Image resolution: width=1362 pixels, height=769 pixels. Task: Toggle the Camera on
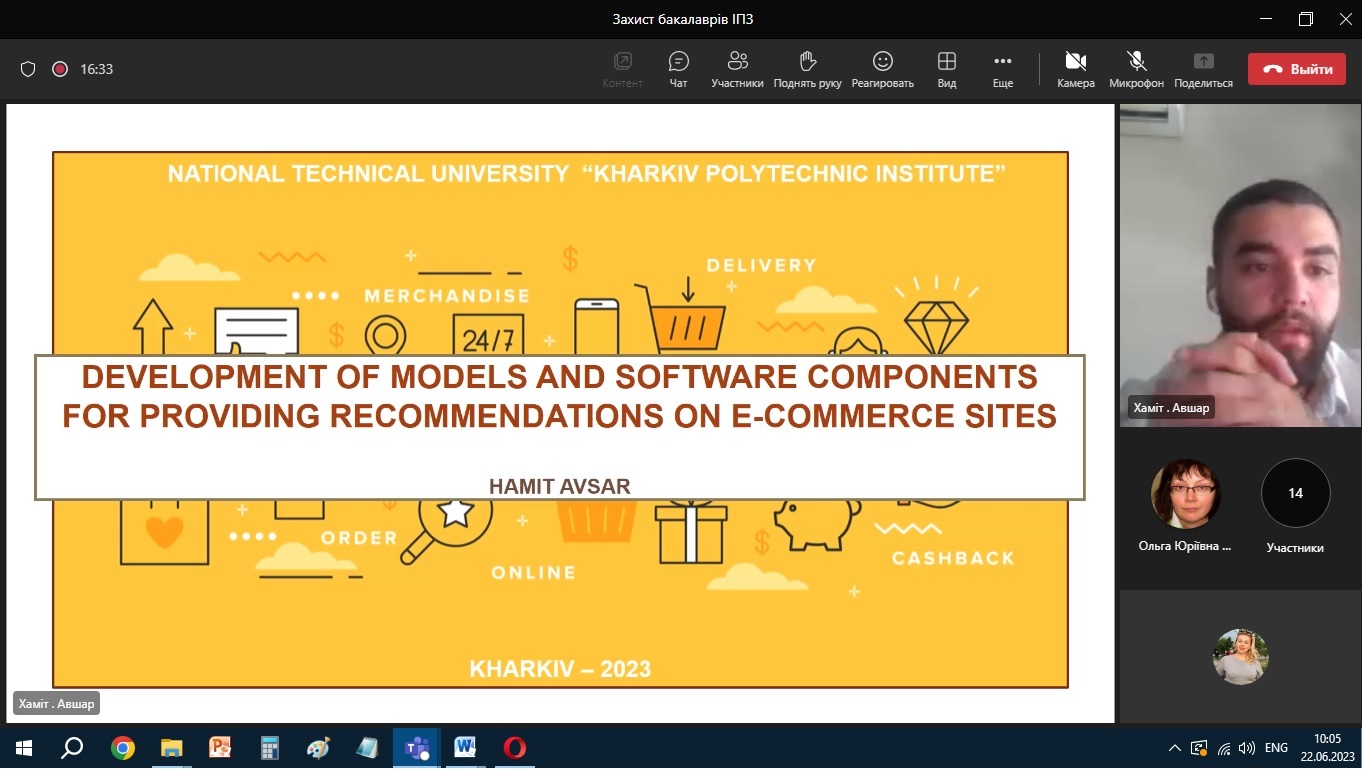[1075, 69]
